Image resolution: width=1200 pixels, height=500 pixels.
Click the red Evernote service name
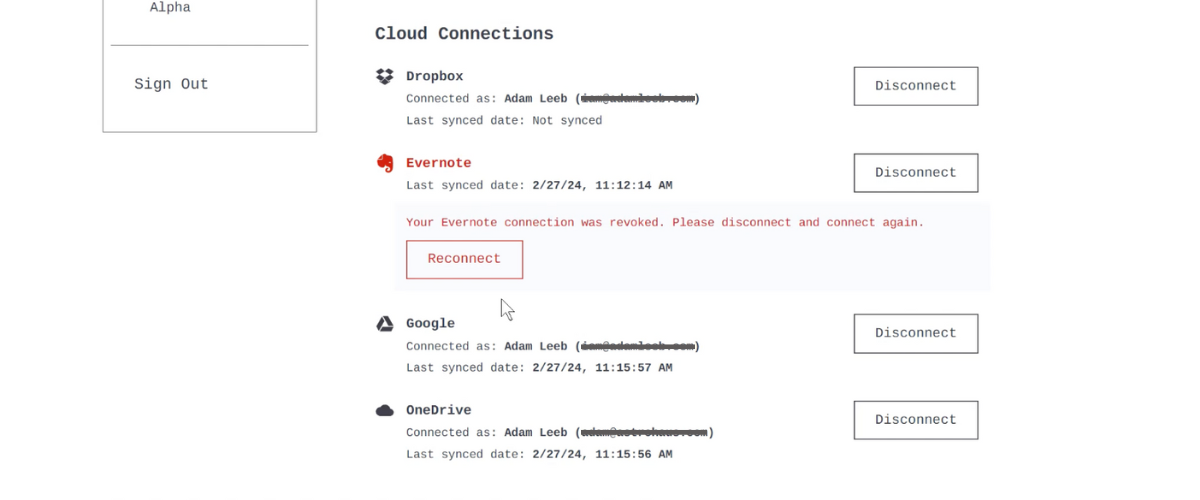438,163
